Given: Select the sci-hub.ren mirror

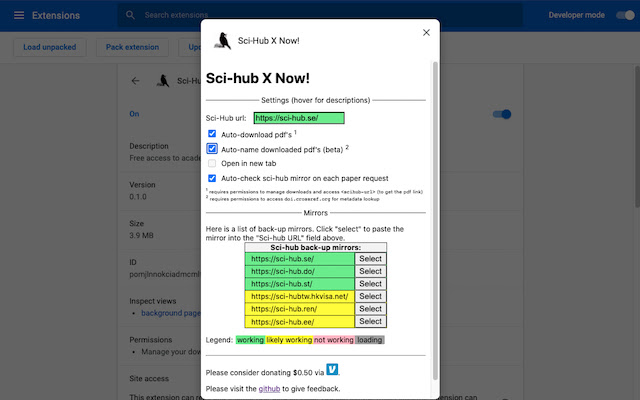Looking at the screenshot, I should click(x=371, y=309).
